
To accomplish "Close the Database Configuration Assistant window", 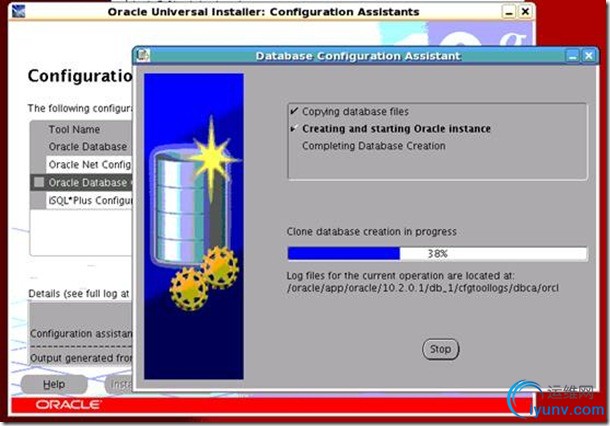I will [x=589, y=56].
